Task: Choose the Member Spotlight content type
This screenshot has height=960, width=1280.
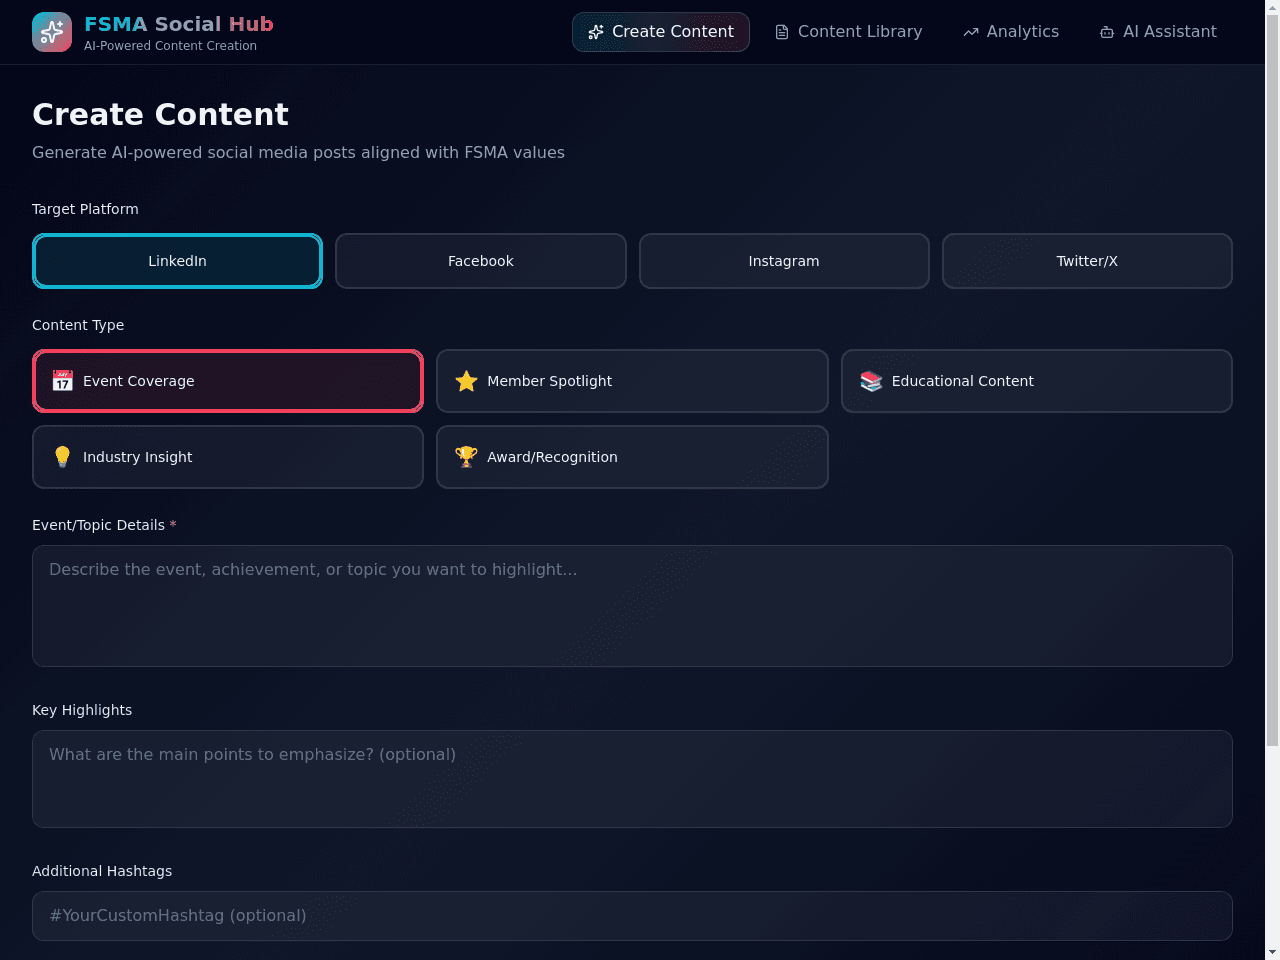Action: [x=632, y=381]
